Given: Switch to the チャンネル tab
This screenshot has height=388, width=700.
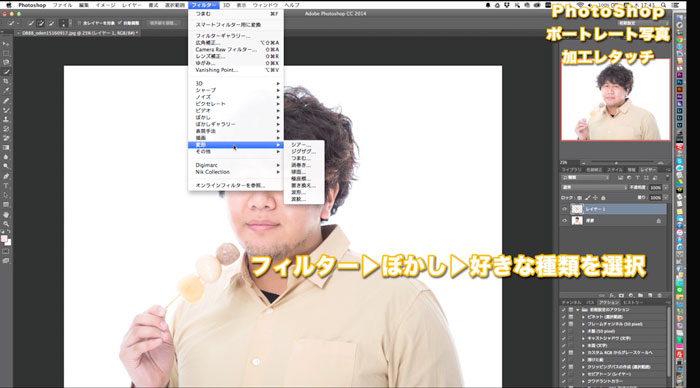Looking at the screenshot, I should point(571,302).
